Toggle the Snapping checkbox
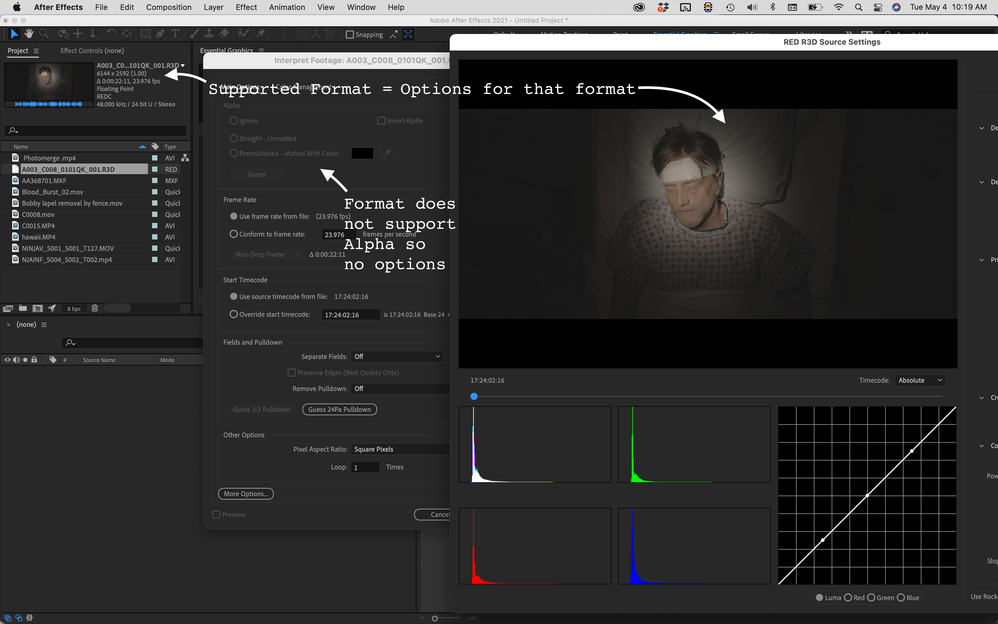 (349, 34)
